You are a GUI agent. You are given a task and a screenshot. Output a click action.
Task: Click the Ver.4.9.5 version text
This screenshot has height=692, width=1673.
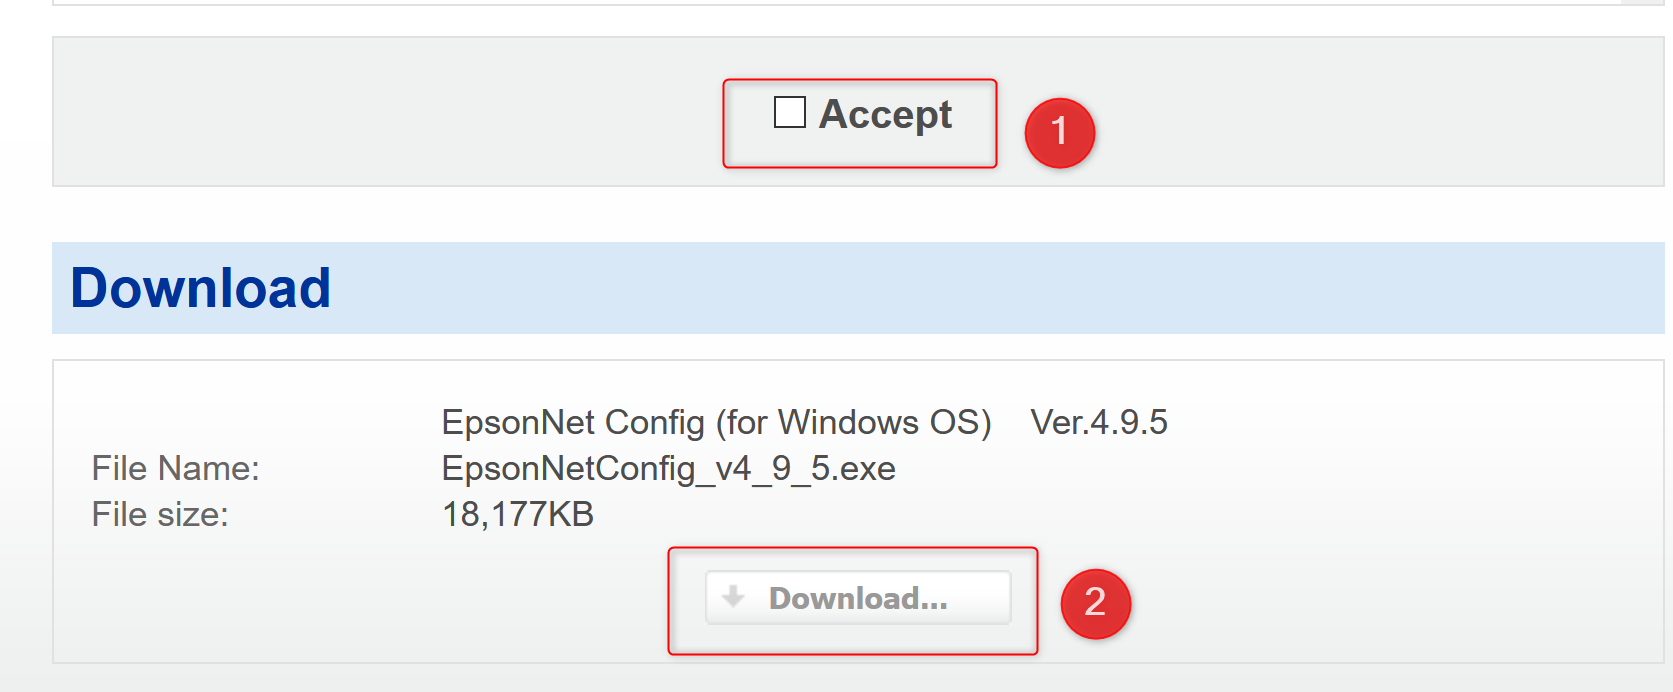pyautogui.click(x=1099, y=422)
